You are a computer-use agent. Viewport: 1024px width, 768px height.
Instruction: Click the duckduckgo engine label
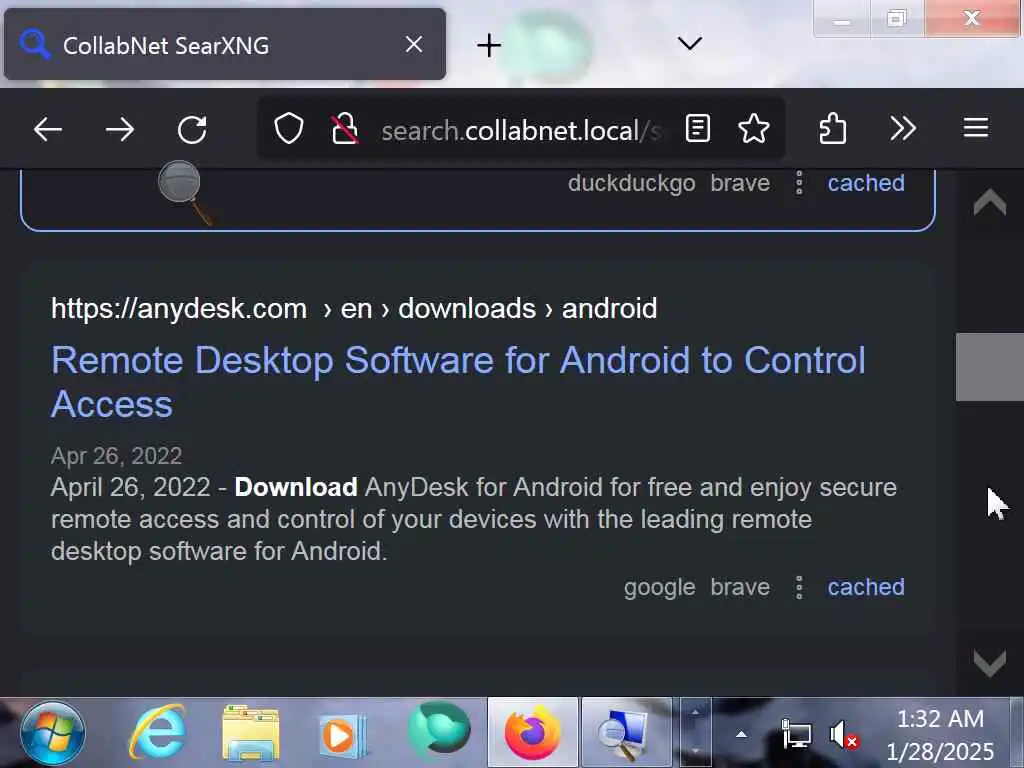tap(632, 184)
